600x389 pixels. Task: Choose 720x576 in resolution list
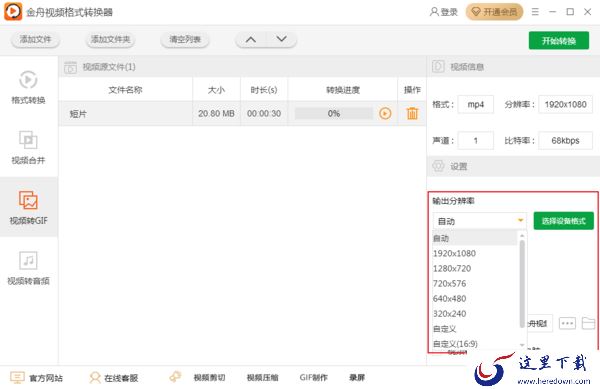(x=475, y=283)
